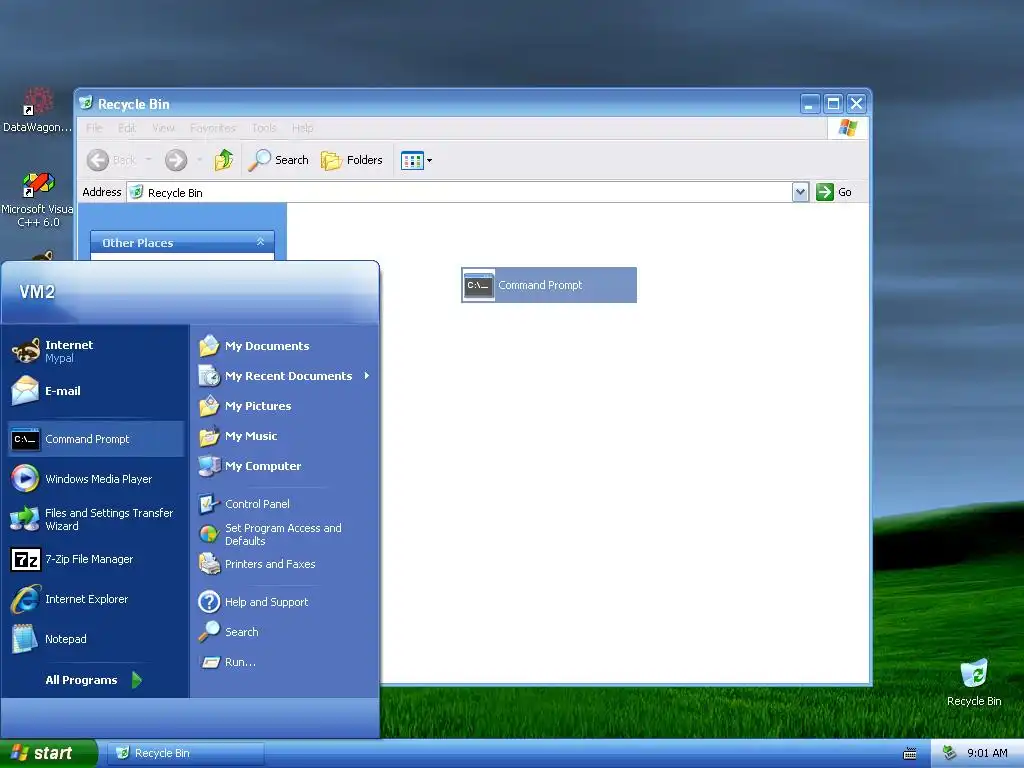Click the Start button

48,753
